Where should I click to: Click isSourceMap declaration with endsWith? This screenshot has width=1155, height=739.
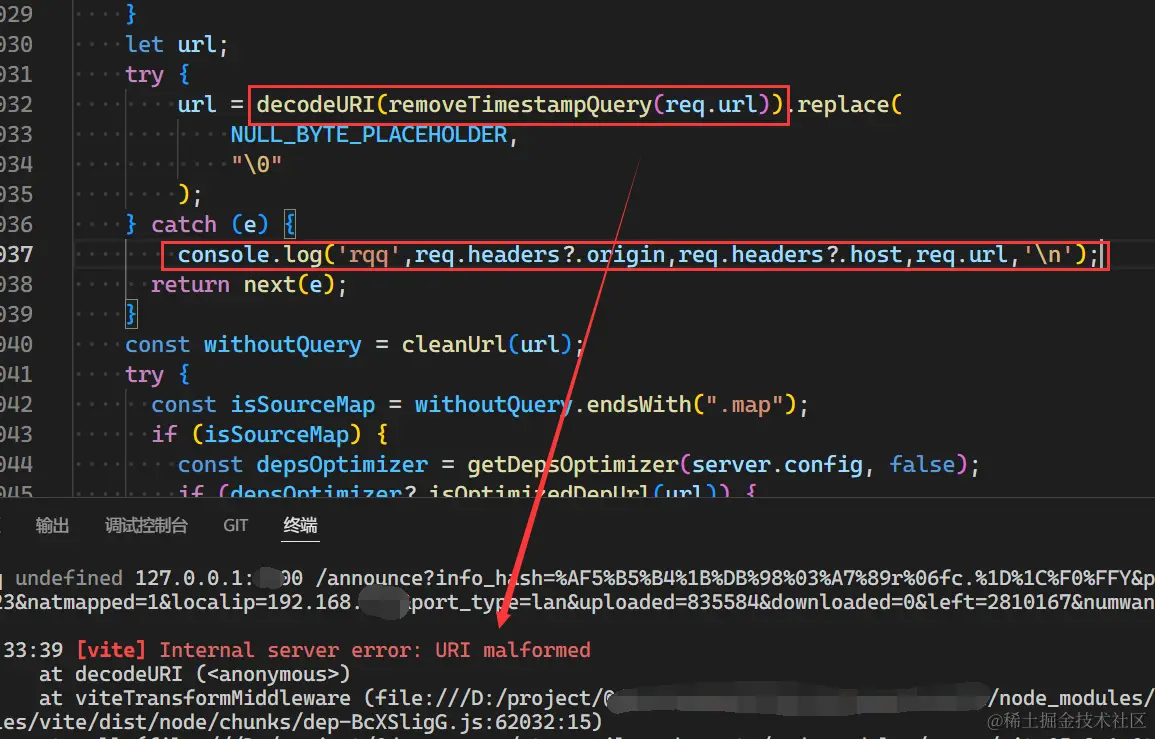480,404
